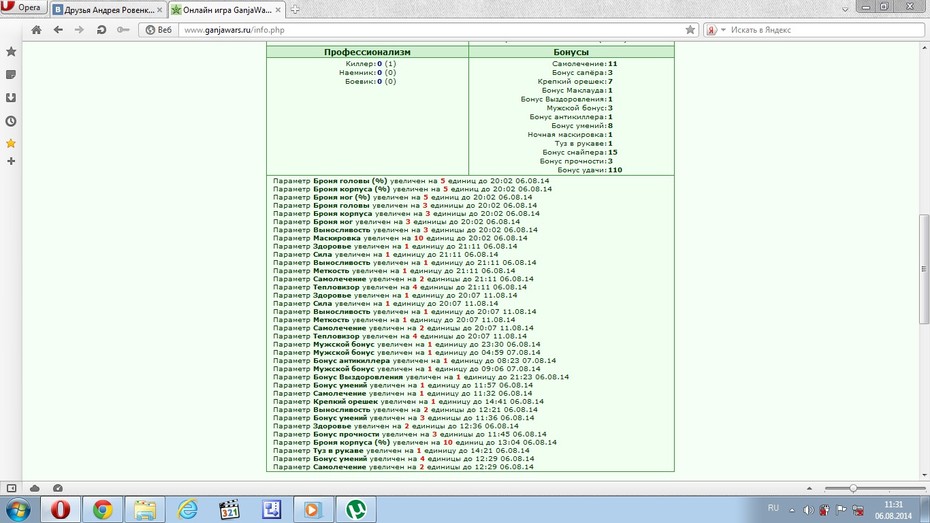Click the cloud sync icon in status bar
The width and height of the screenshot is (930, 523).
(x=34, y=488)
